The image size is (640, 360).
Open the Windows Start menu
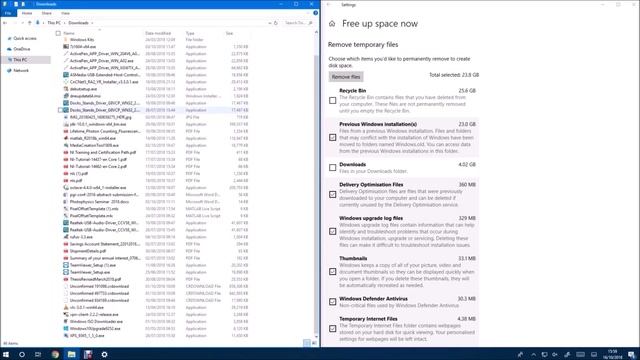tap(6, 354)
